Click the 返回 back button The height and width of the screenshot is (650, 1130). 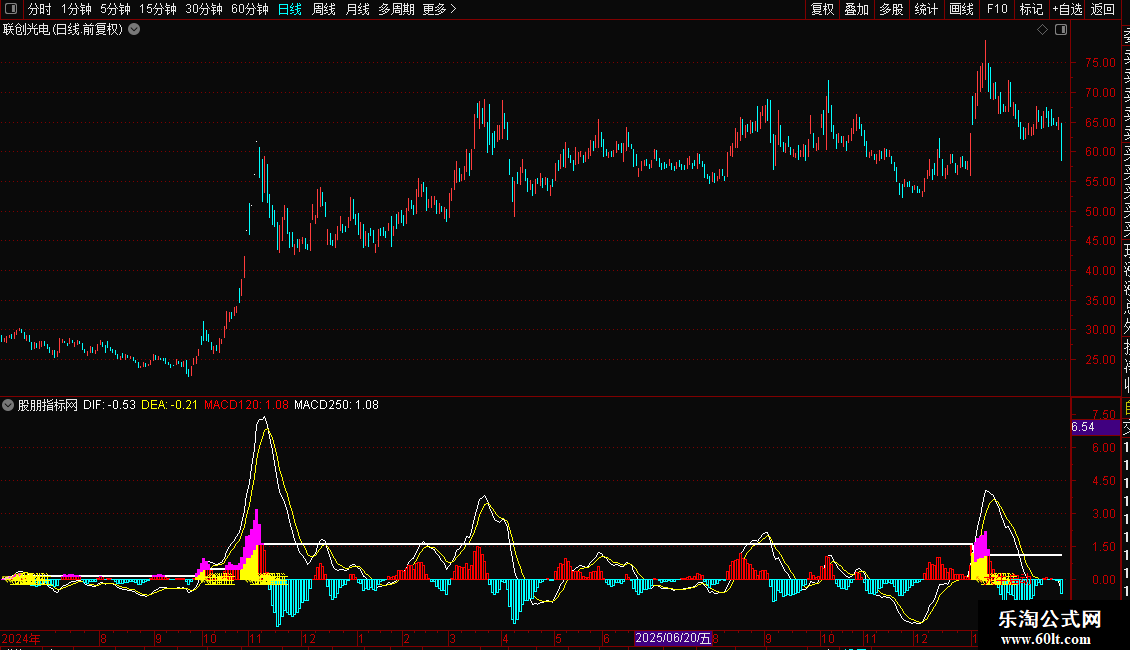(x=1103, y=9)
